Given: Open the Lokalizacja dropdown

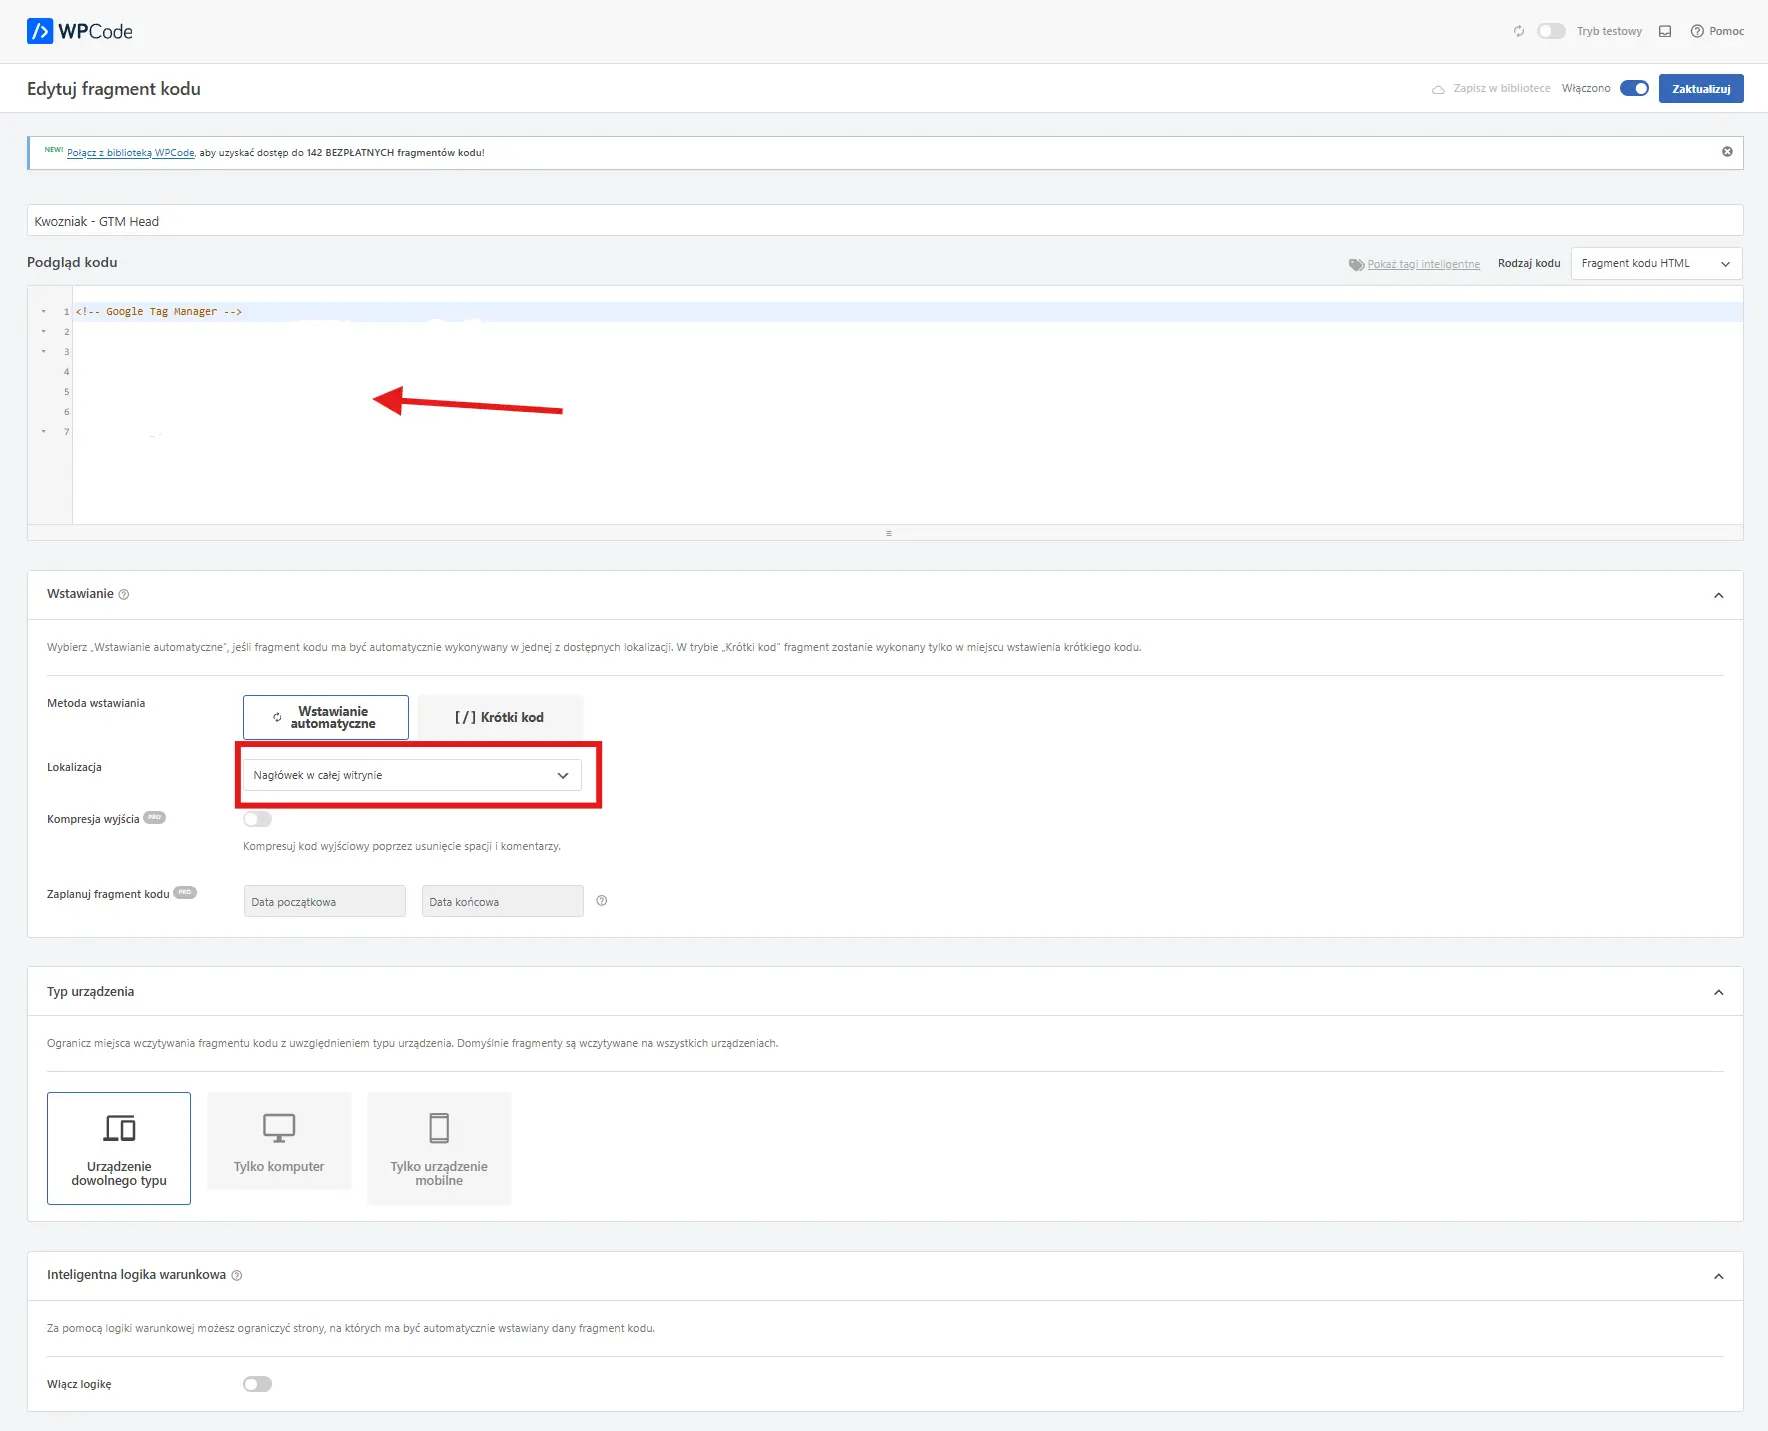Looking at the screenshot, I should point(412,775).
